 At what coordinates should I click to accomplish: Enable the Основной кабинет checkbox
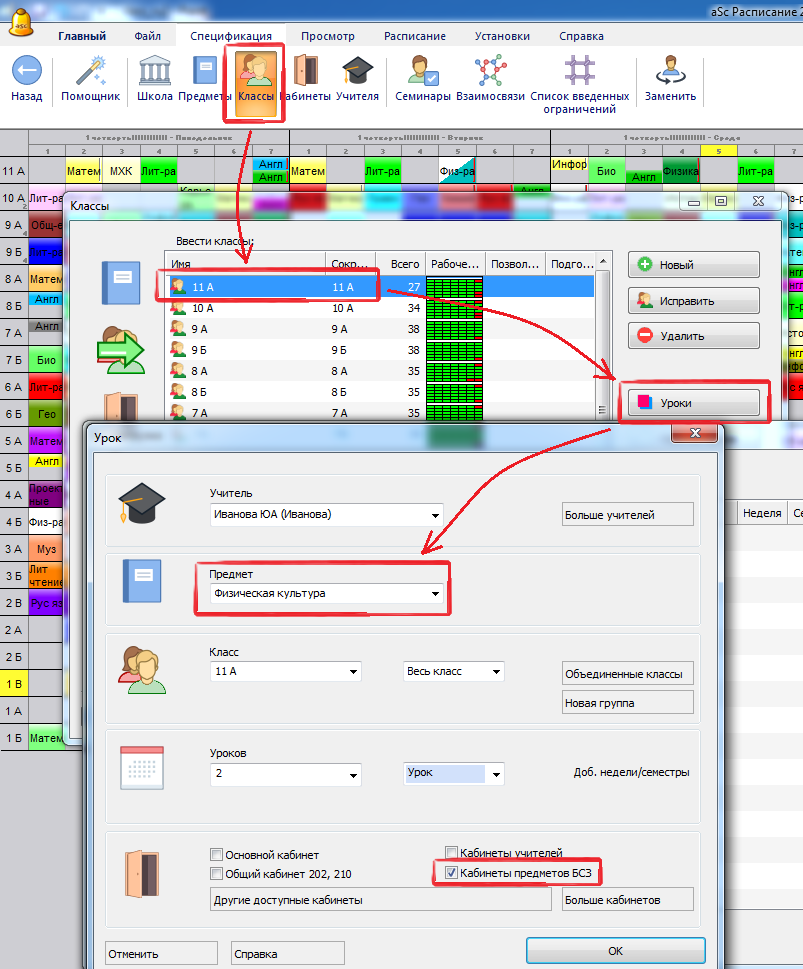[216, 855]
